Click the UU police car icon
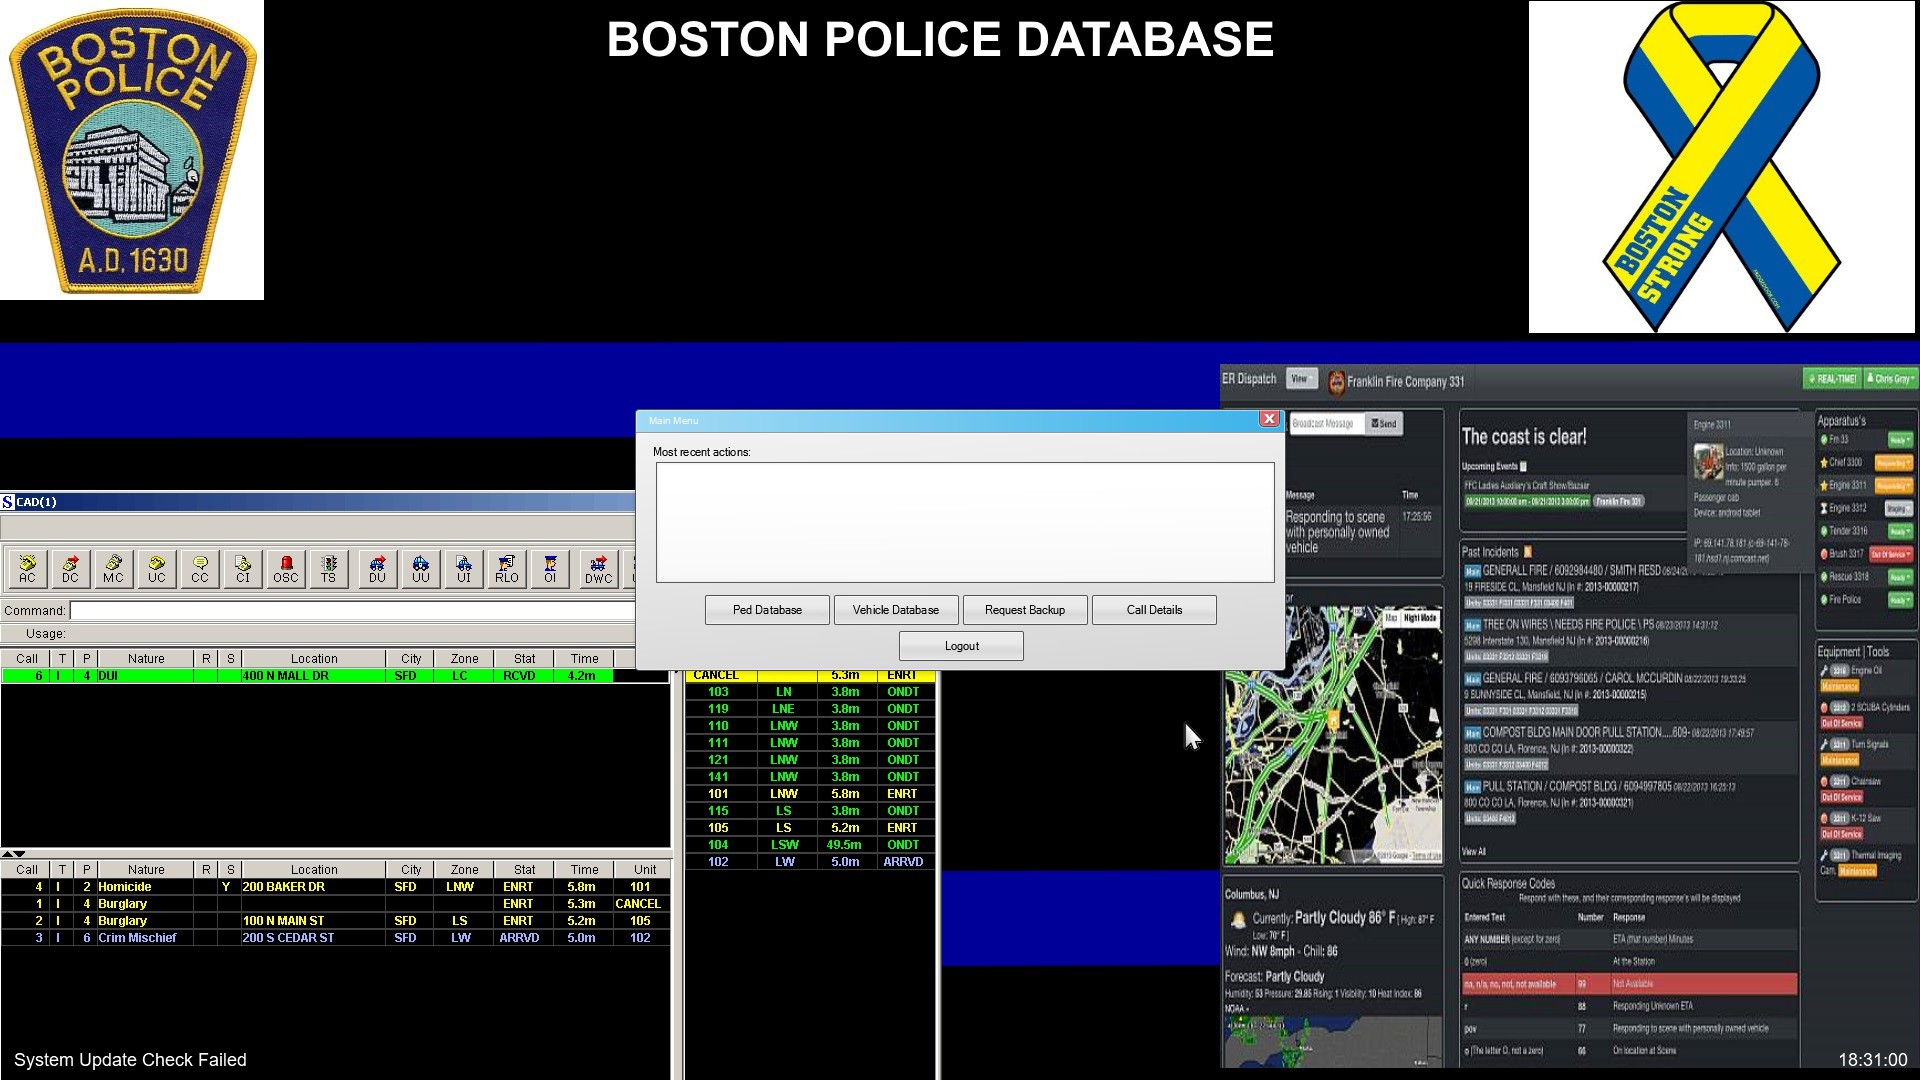Viewport: 1920px width, 1080px height. (x=420, y=568)
